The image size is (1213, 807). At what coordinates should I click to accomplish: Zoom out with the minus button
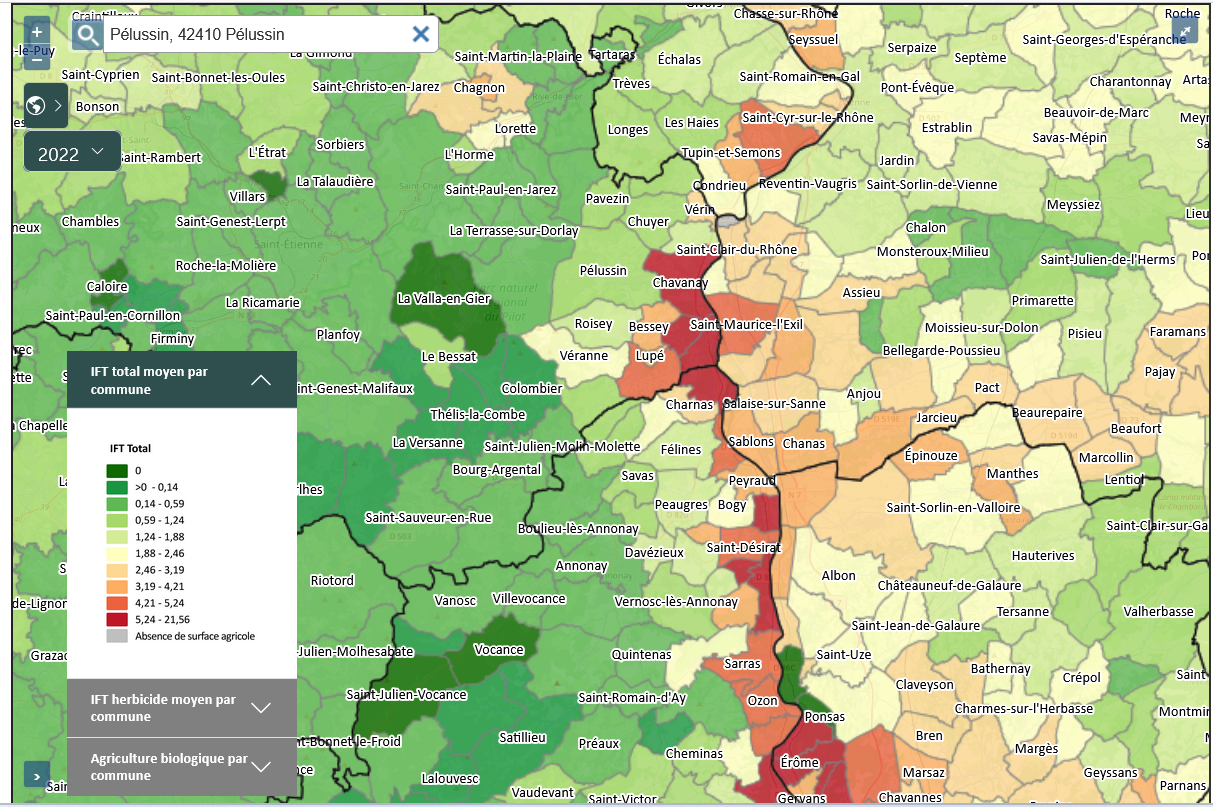pyautogui.click(x=37, y=58)
